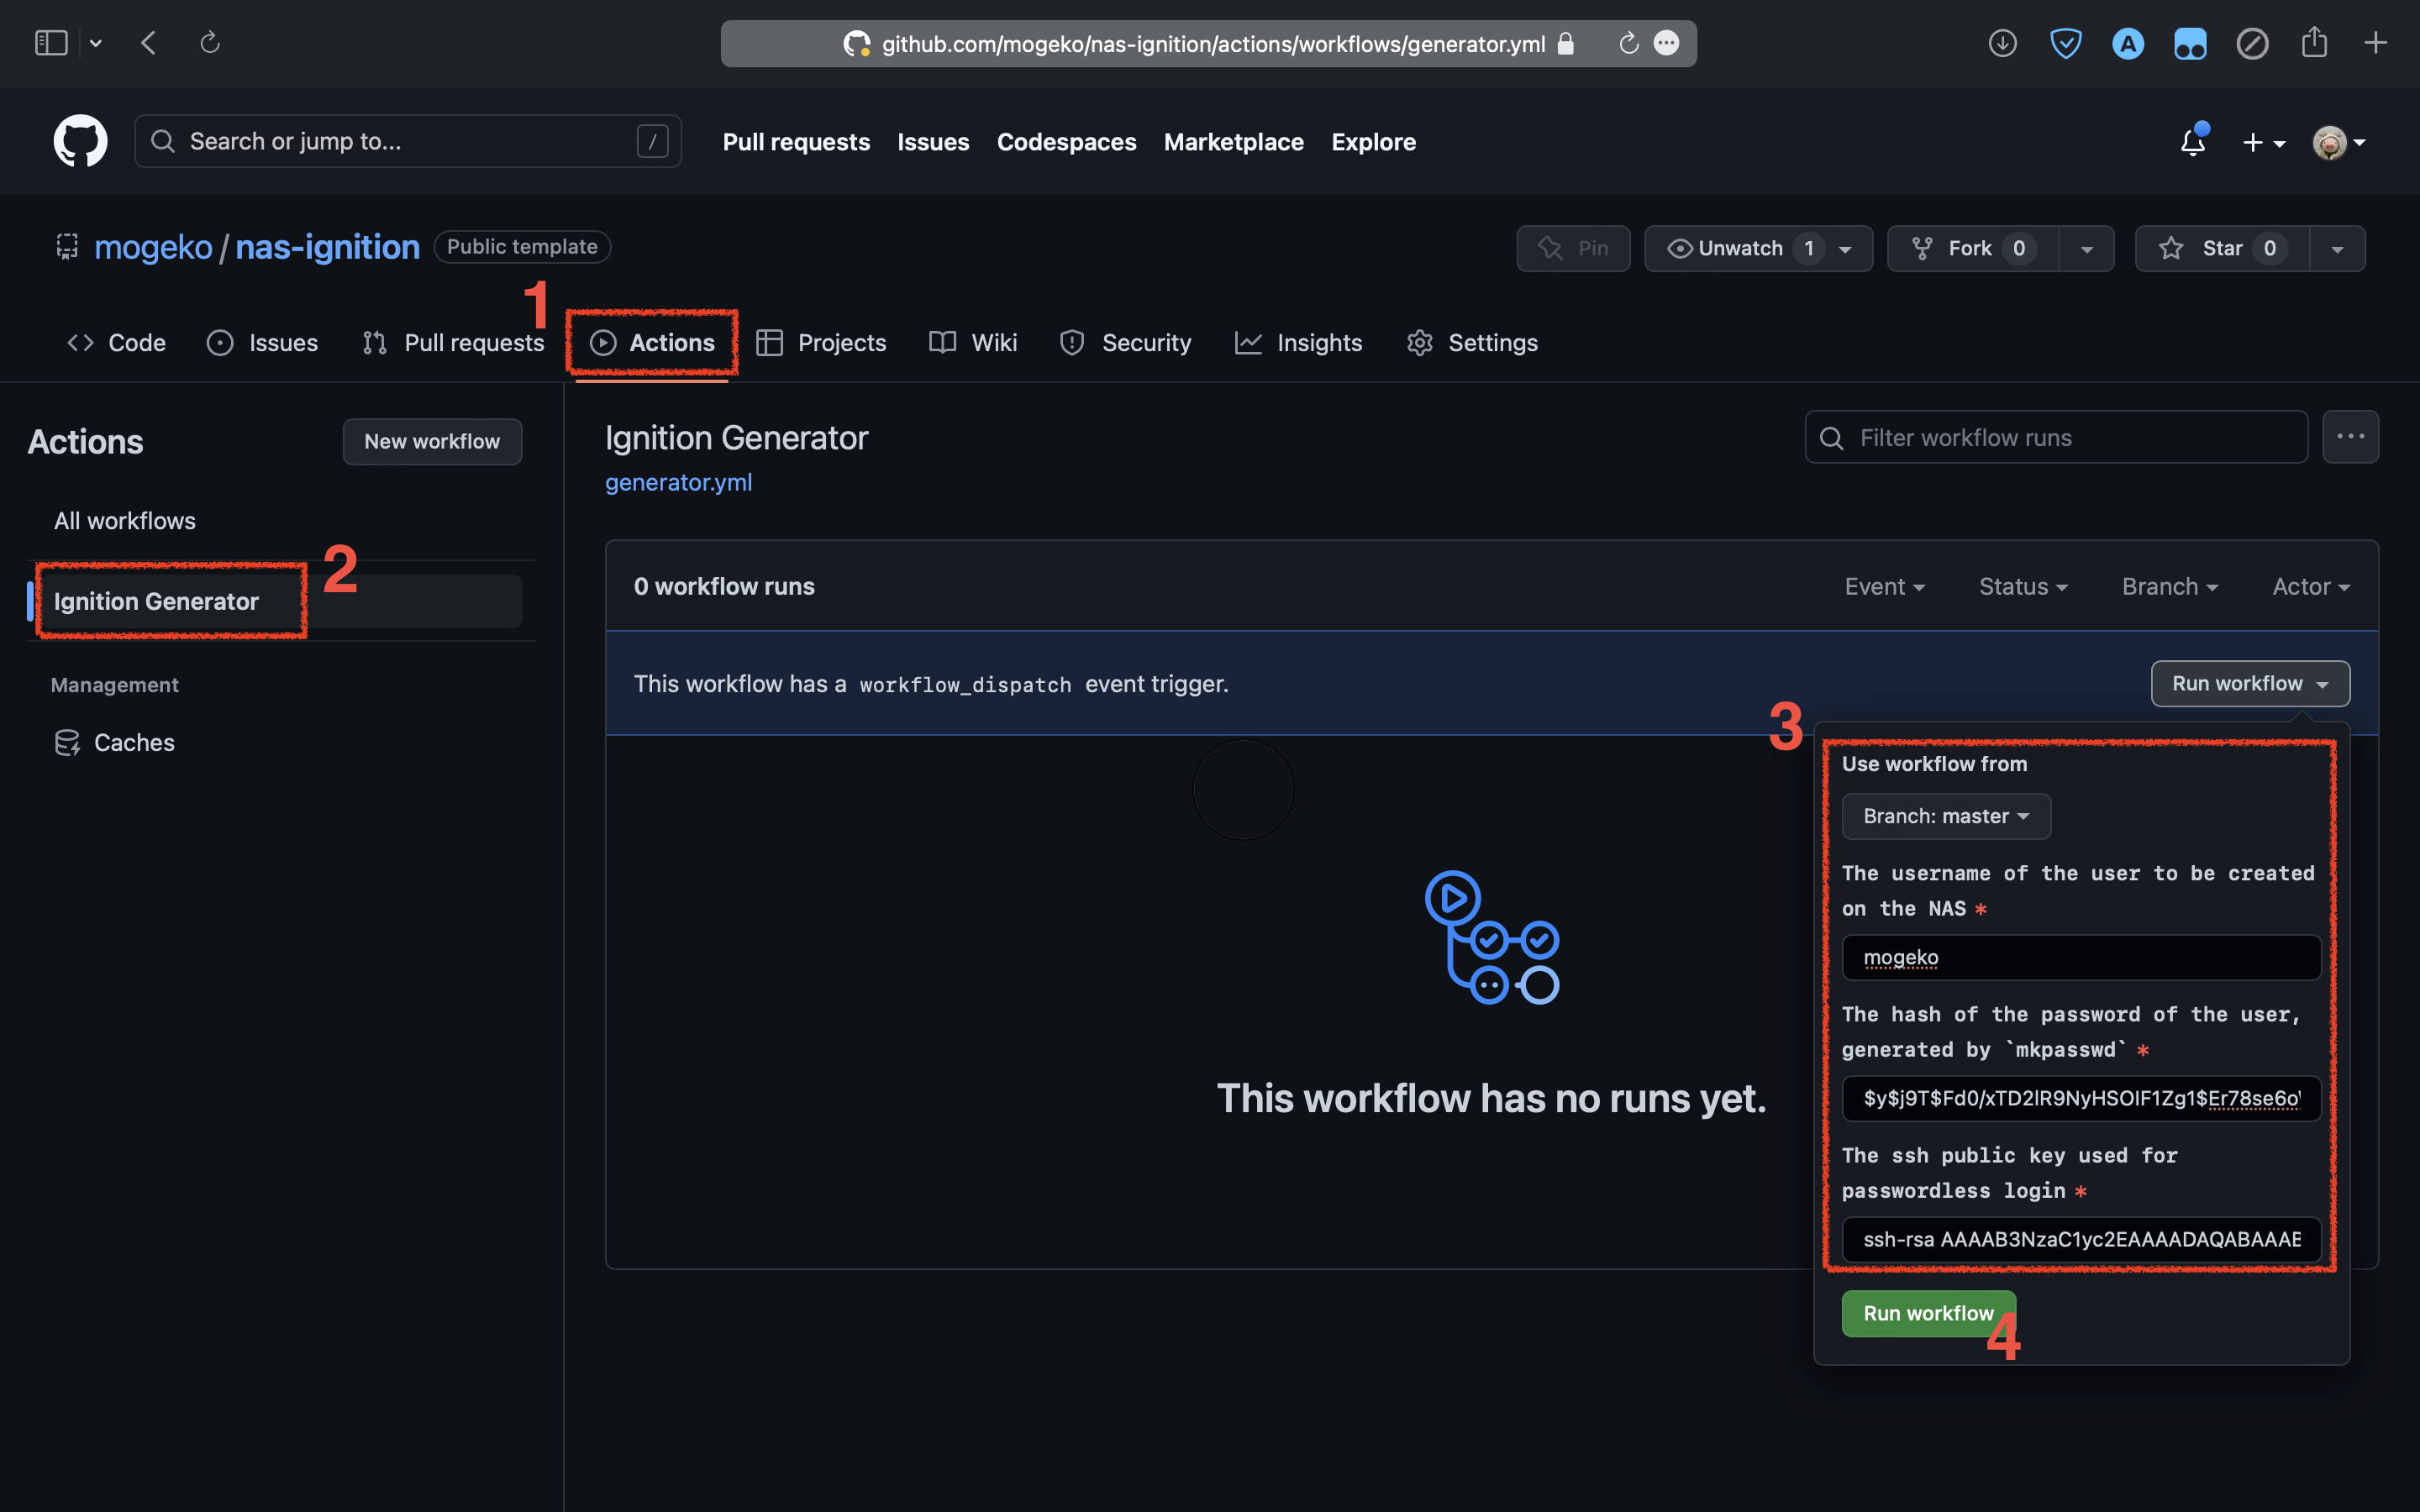
Task: Click the green Run workflow button
Action: tap(1928, 1313)
